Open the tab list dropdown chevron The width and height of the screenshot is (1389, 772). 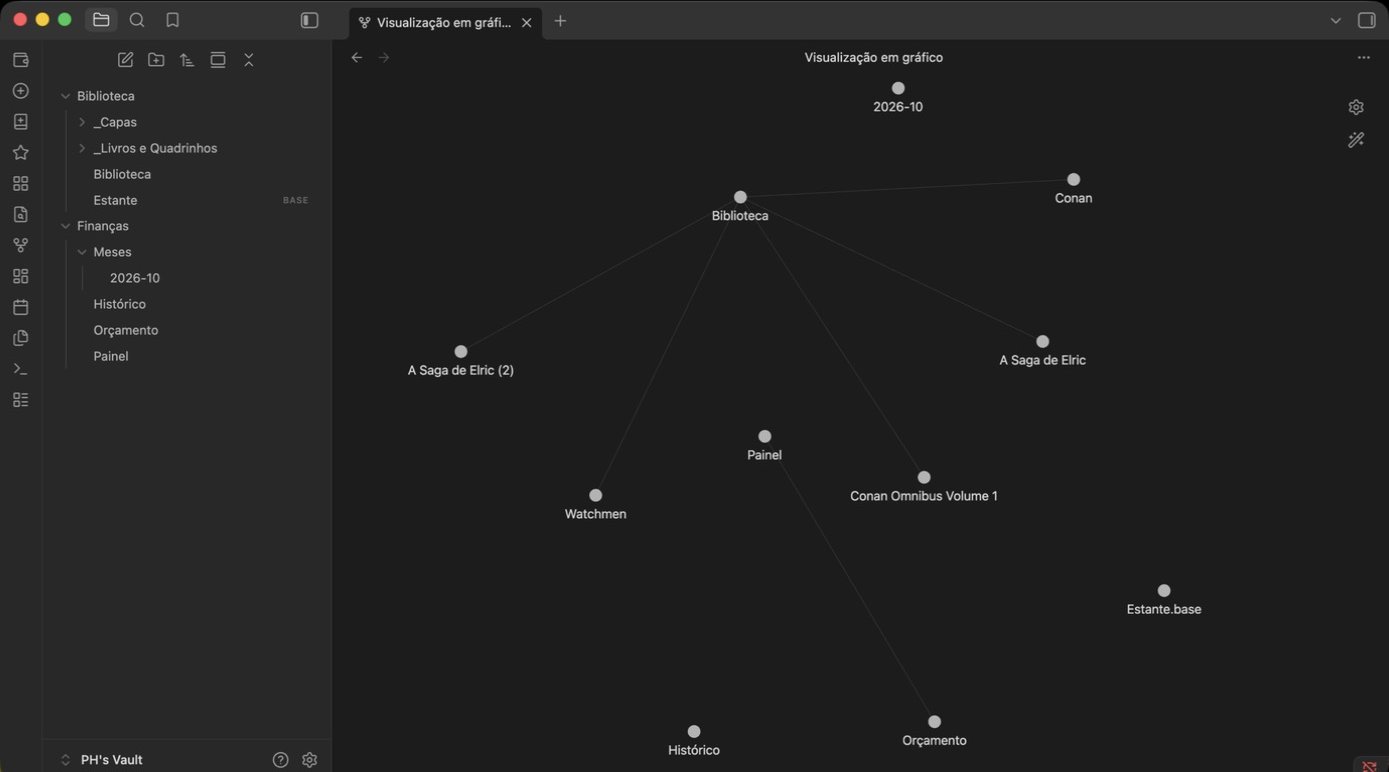(x=1336, y=21)
